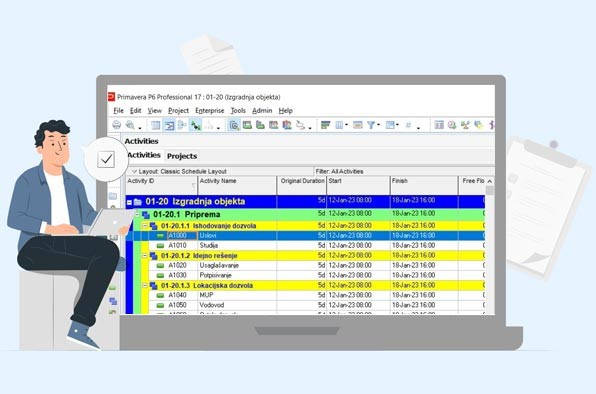
Task: Click the Progress Spotlight icon
Action: pyautogui.click(x=478, y=125)
